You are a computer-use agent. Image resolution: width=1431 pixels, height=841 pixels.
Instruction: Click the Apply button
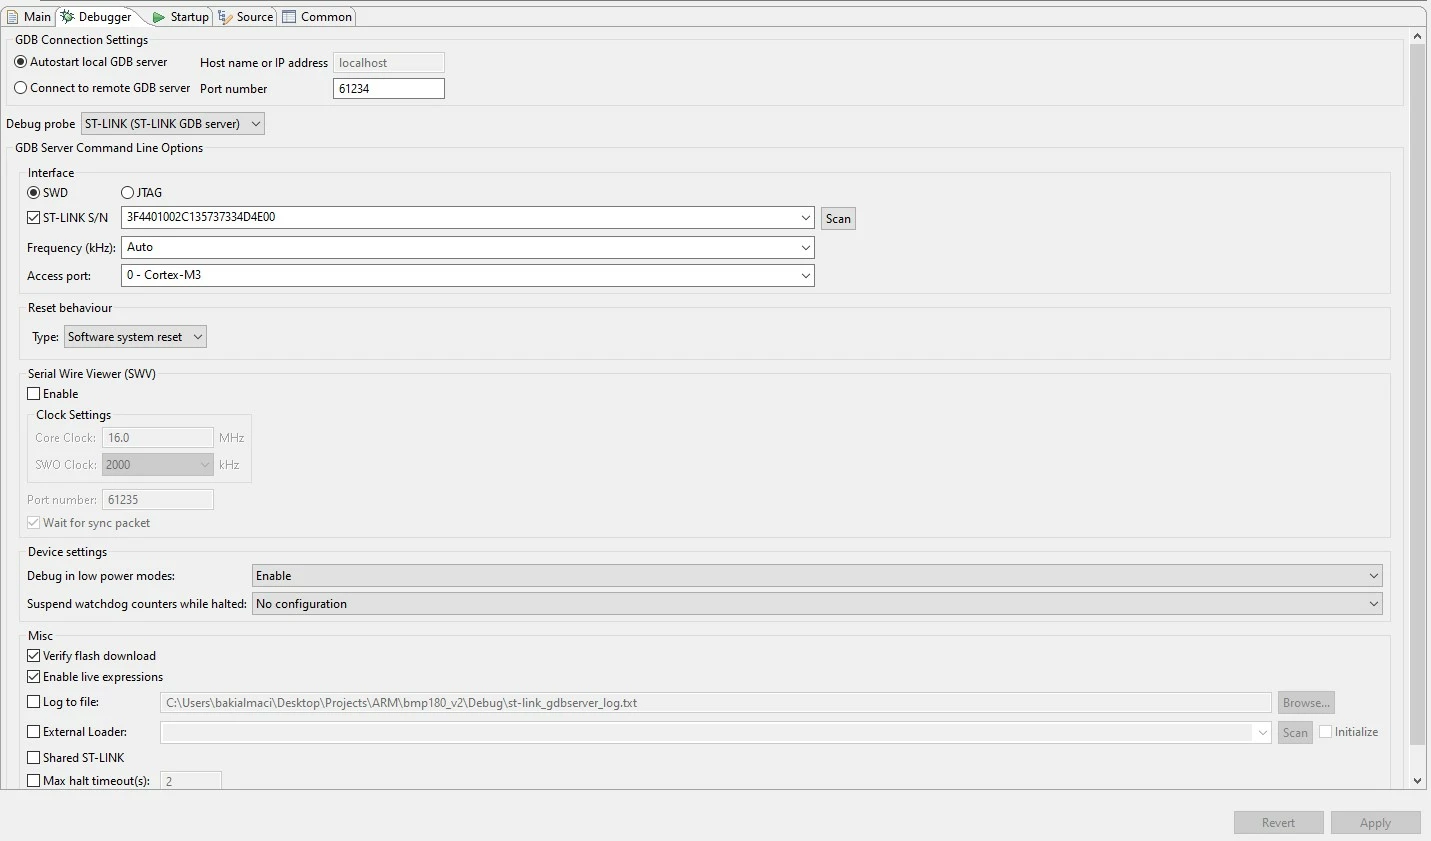(1375, 823)
